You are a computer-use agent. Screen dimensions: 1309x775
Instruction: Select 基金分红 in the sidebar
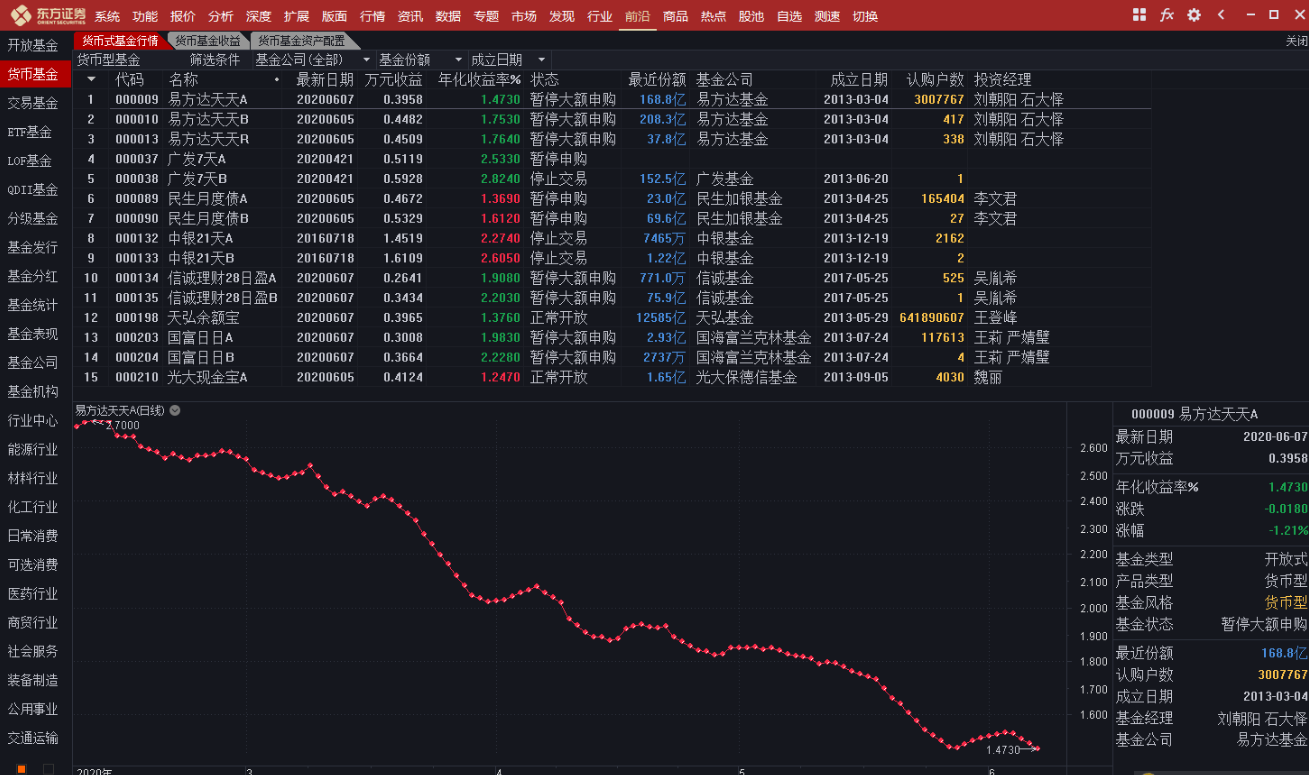pyautogui.click(x=33, y=276)
